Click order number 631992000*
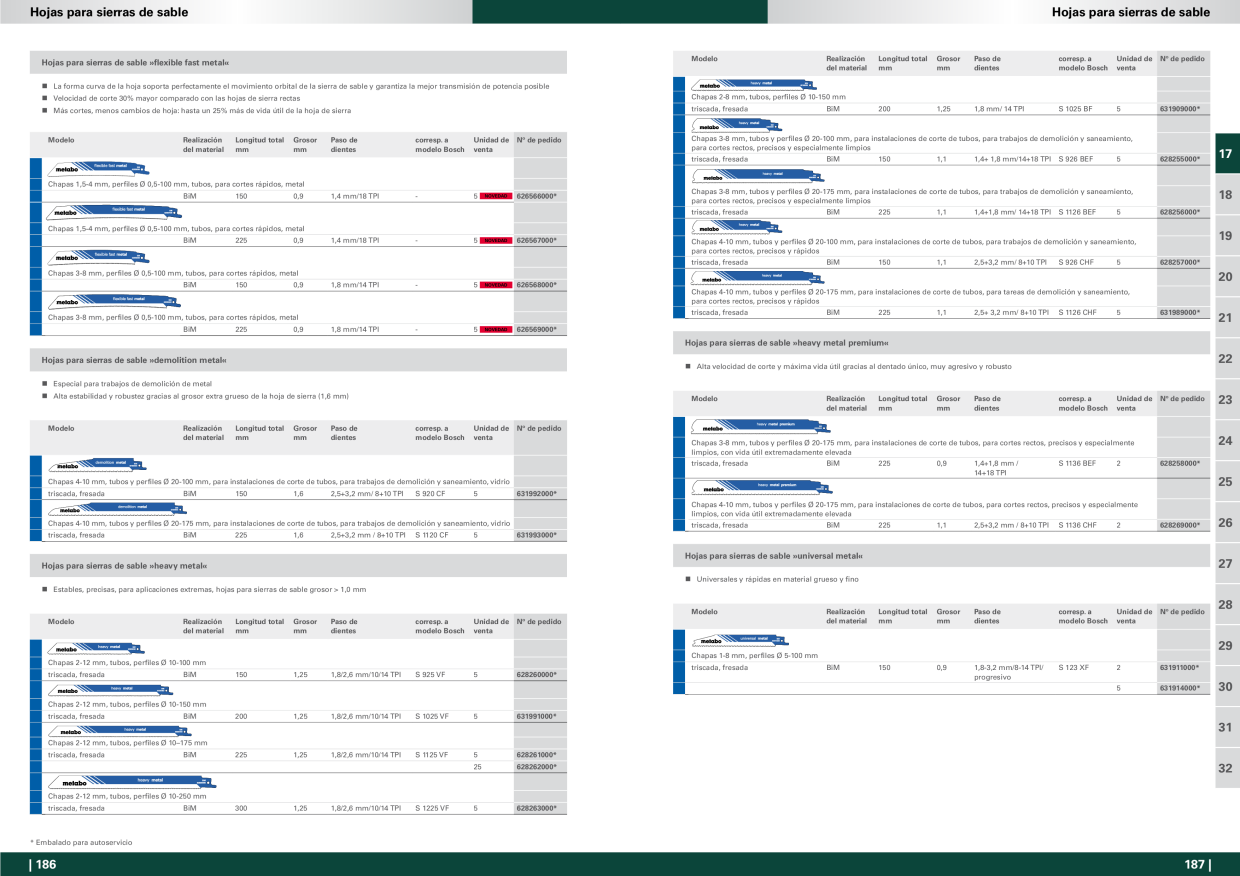Screen dimensions: 1240x876 (x=536, y=494)
